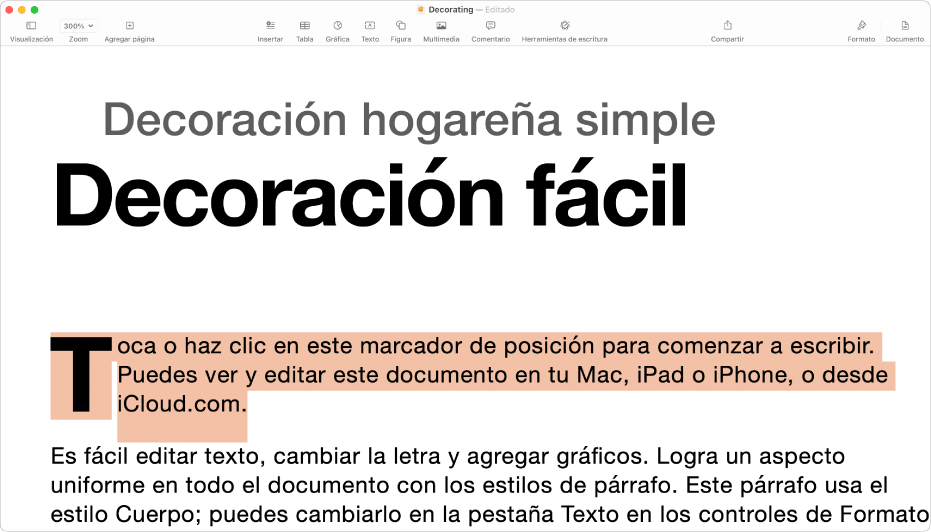Add a text box with Texto icon
This screenshot has height=532, width=931.
click(x=370, y=26)
